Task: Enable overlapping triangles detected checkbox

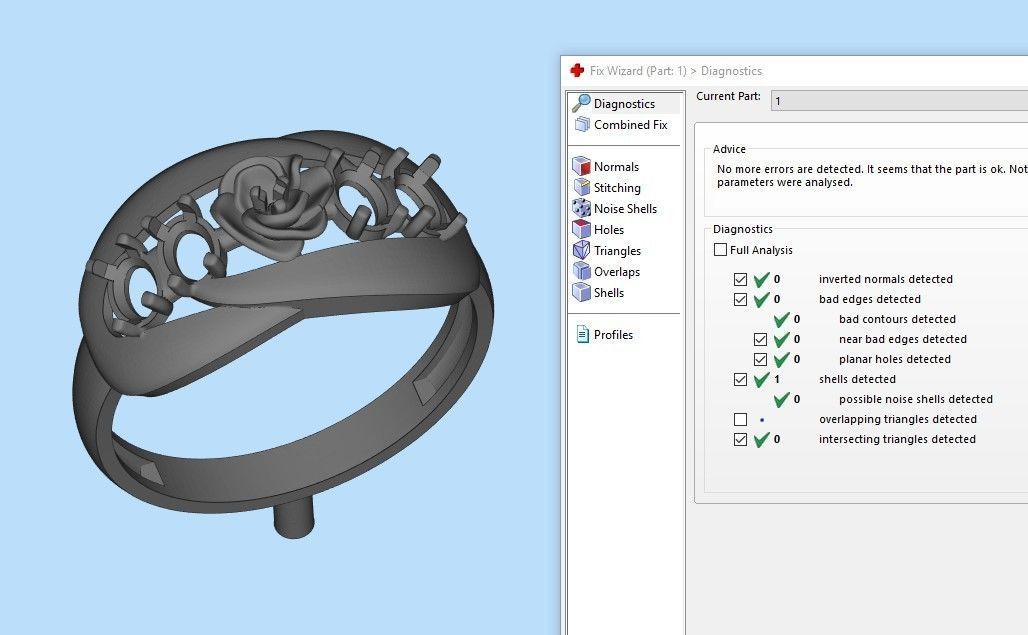Action: click(740, 419)
